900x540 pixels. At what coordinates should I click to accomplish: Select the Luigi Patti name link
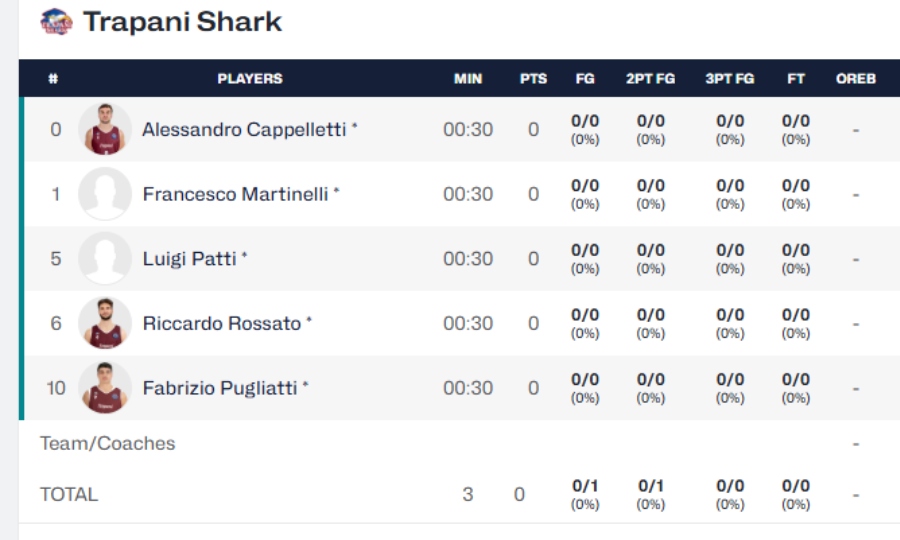click(189, 258)
